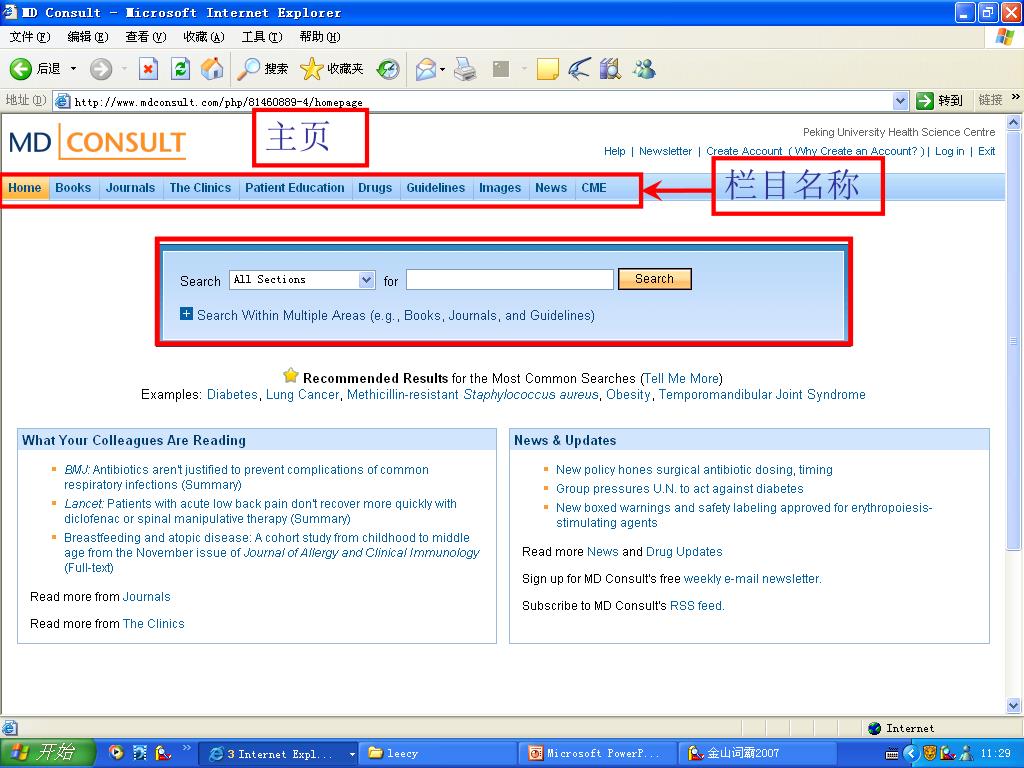1024x768 pixels.
Task: Open browsing History clock icon
Action: pyautogui.click(x=388, y=69)
